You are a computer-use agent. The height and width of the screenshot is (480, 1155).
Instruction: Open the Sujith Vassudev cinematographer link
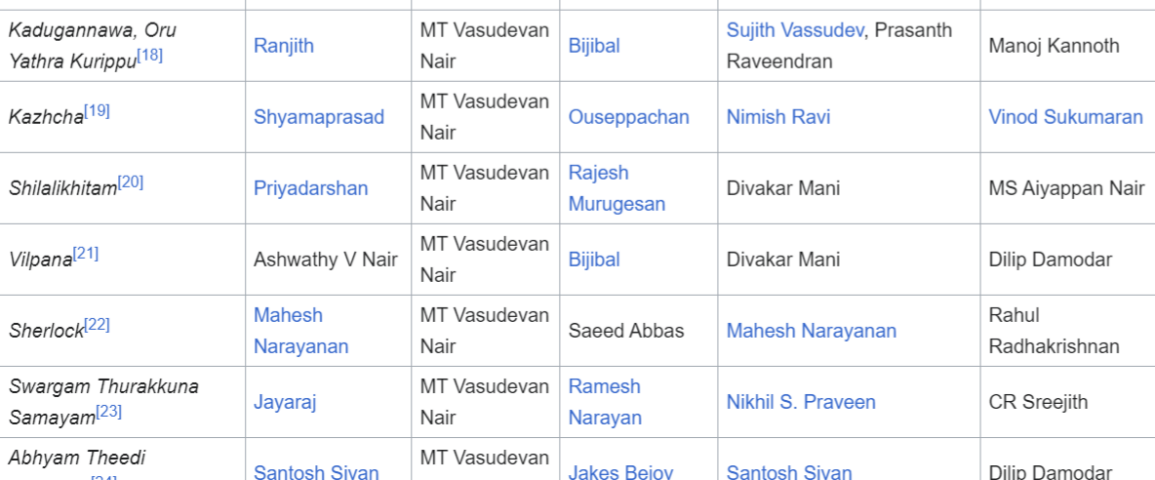(x=795, y=30)
